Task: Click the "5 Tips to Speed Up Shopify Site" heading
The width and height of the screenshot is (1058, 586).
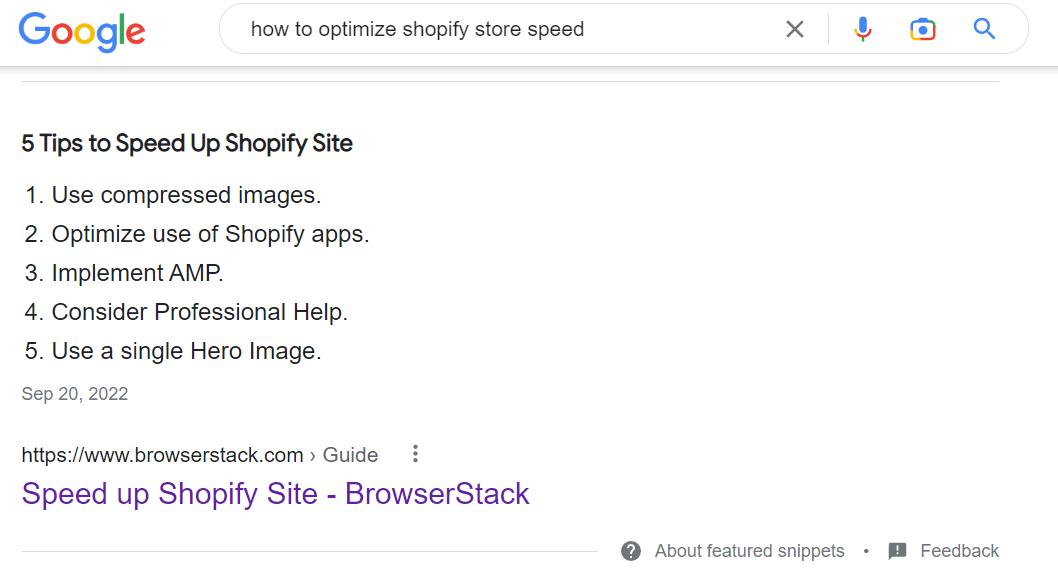Action: tap(187, 143)
